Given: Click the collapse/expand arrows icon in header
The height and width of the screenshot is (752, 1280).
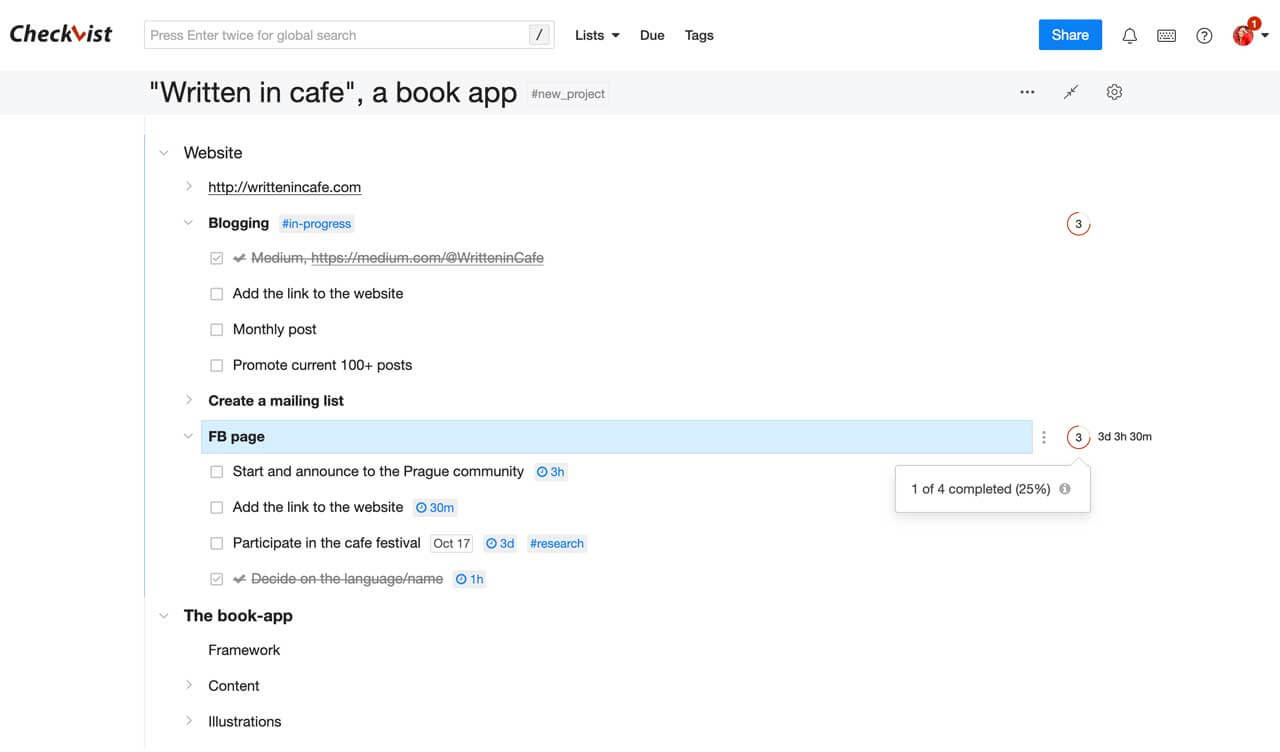Looking at the screenshot, I should (1071, 92).
